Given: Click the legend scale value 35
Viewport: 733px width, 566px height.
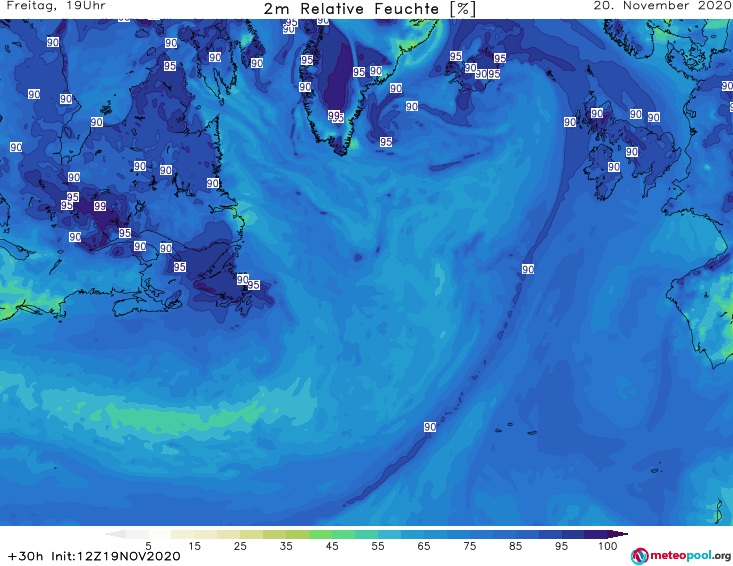Looking at the screenshot, I should (286, 546).
